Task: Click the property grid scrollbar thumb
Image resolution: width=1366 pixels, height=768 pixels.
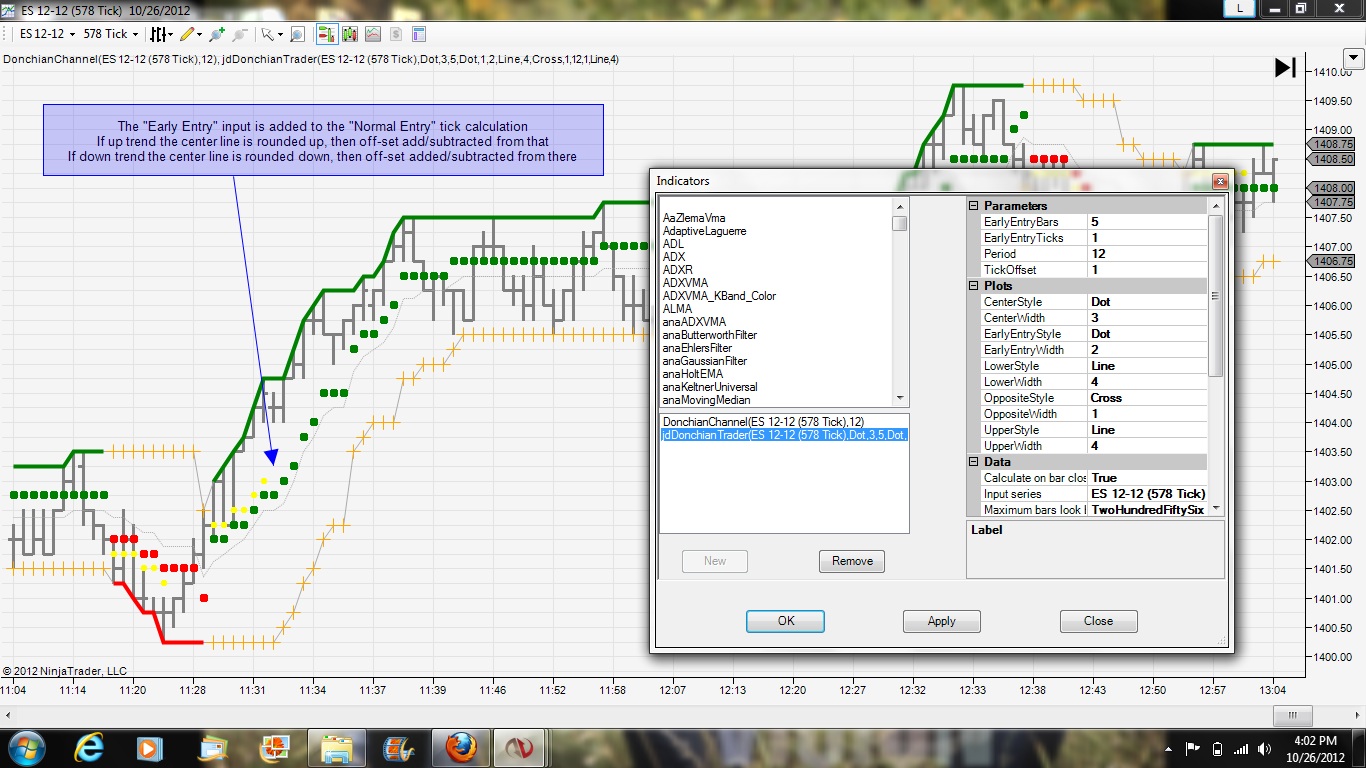Action: tap(1216, 296)
